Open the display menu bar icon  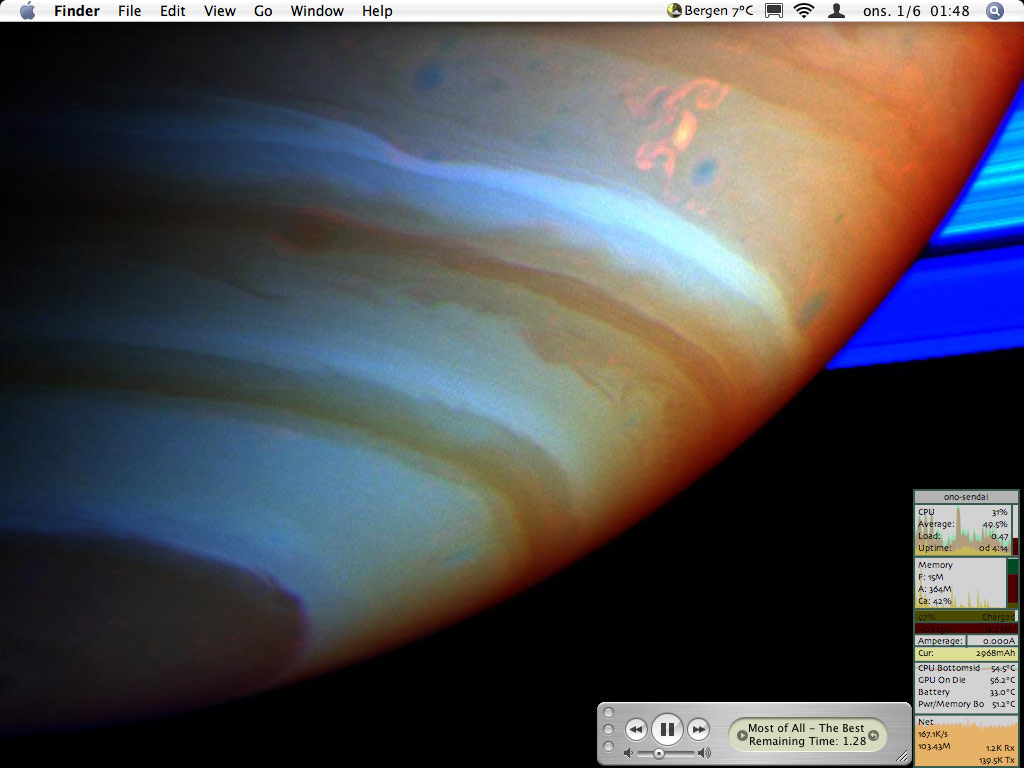774,10
